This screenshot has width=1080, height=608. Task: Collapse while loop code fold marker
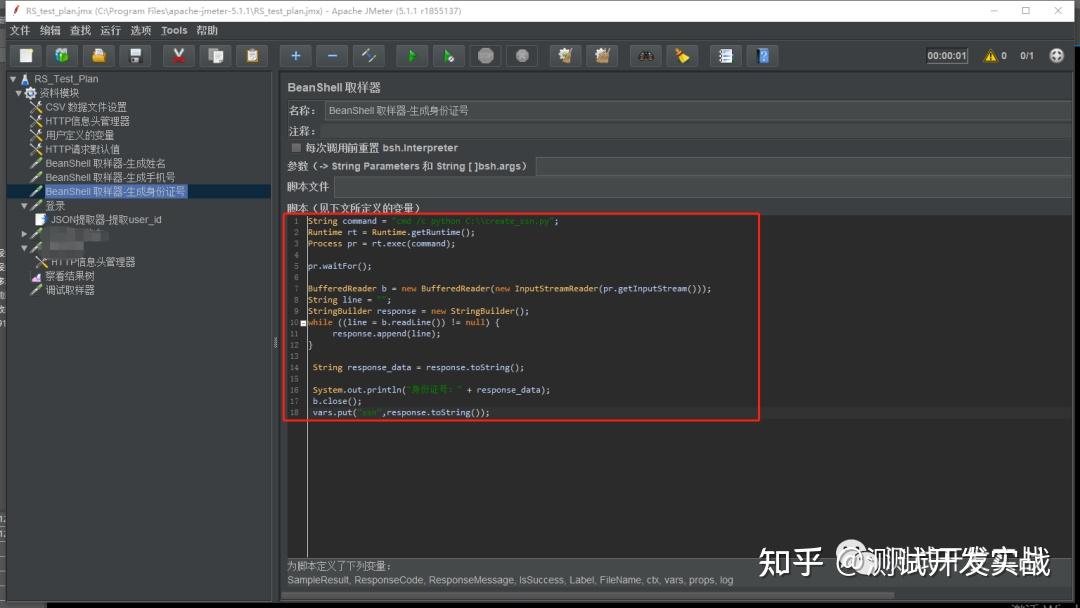coord(303,322)
